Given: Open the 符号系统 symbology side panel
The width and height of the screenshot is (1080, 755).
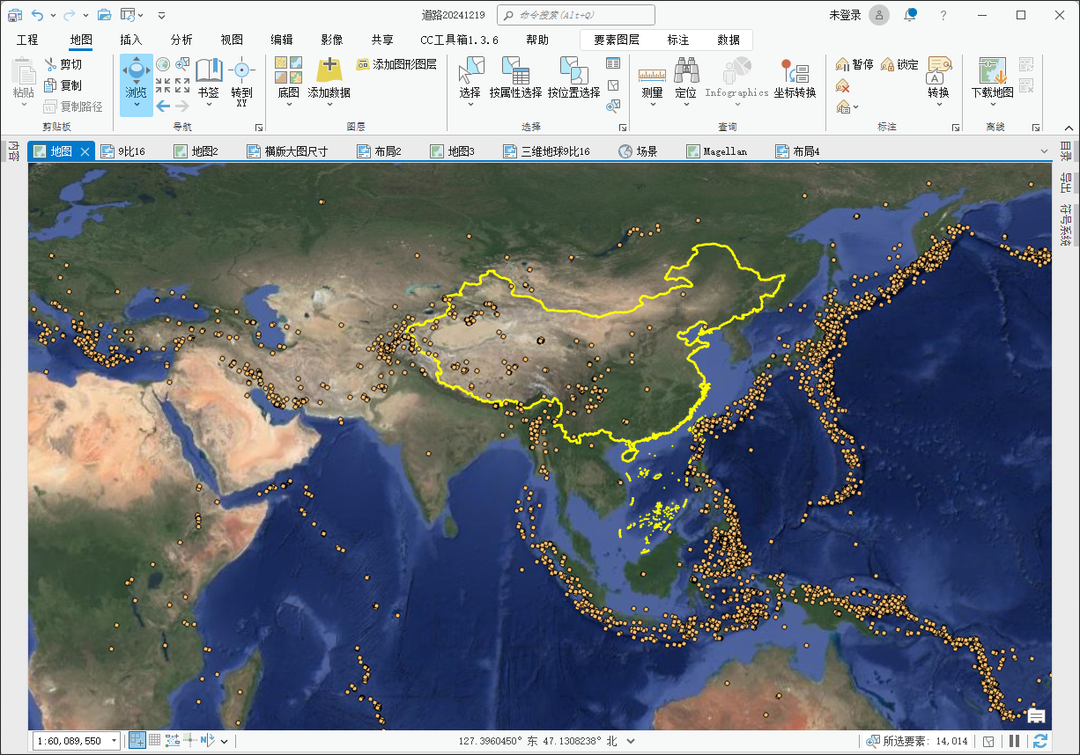Looking at the screenshot, I should coord(1066,225).
